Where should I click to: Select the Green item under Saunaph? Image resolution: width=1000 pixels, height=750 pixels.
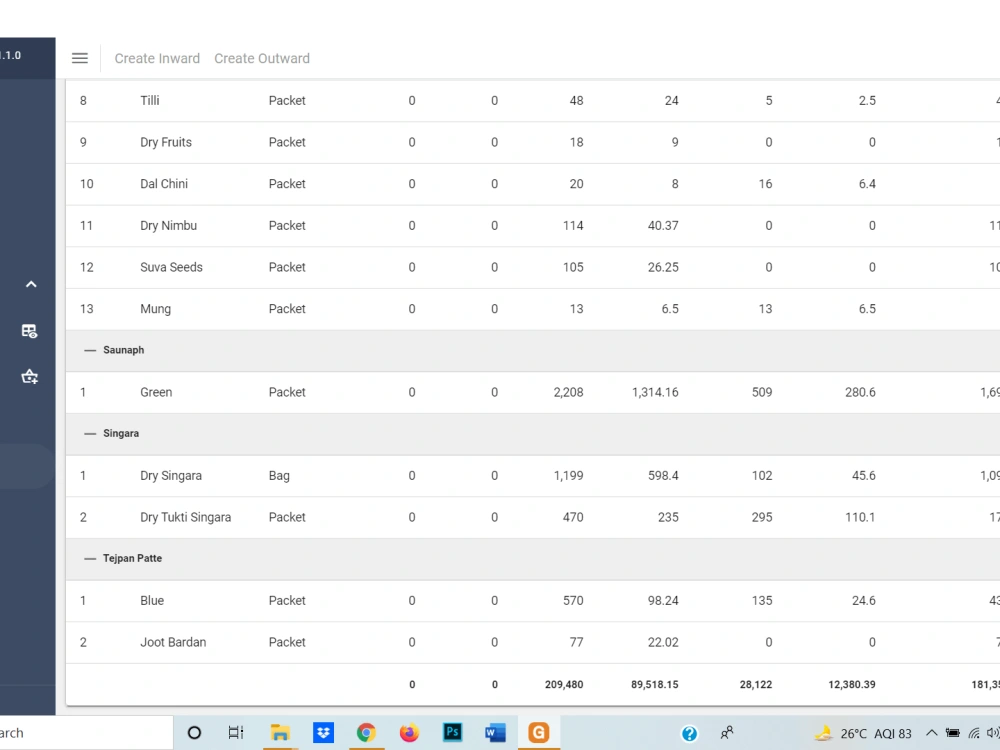point(156,392)
